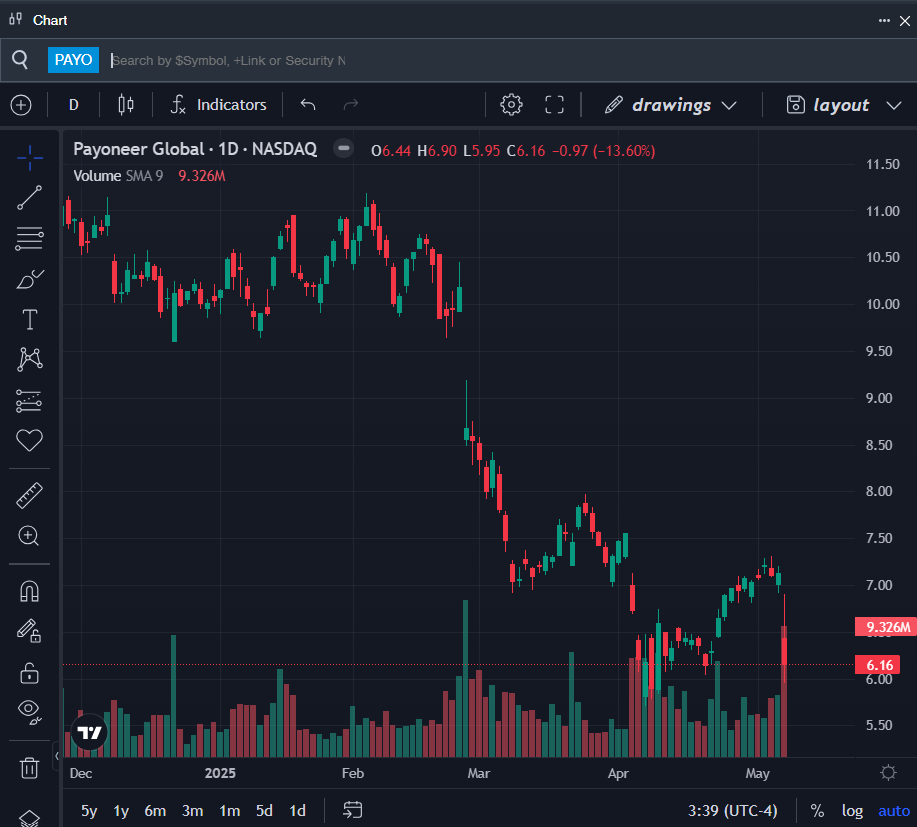
Task: Open the candlestick chart style menu
Action: [x=126, y=105]
